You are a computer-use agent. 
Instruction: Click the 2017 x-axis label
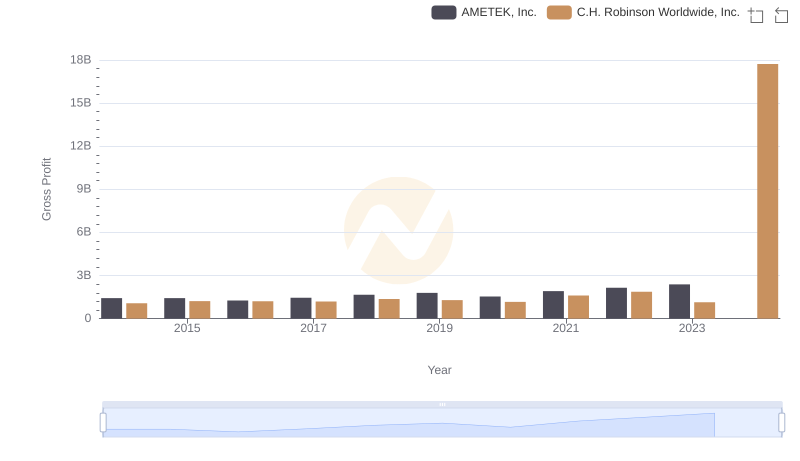(x=313, y=328)
